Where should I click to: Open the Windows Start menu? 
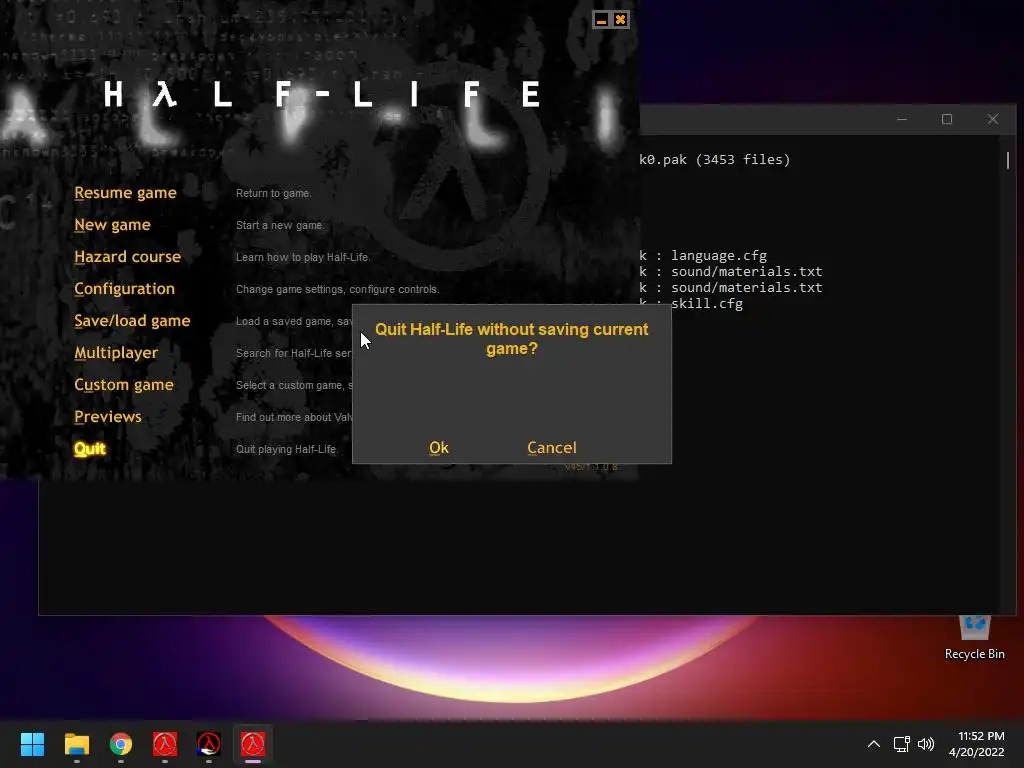32,744
